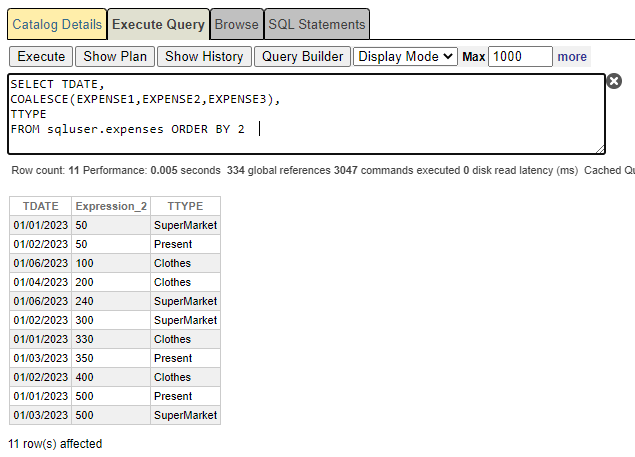Click the Expression_2 column header

(x=111, y=206)
